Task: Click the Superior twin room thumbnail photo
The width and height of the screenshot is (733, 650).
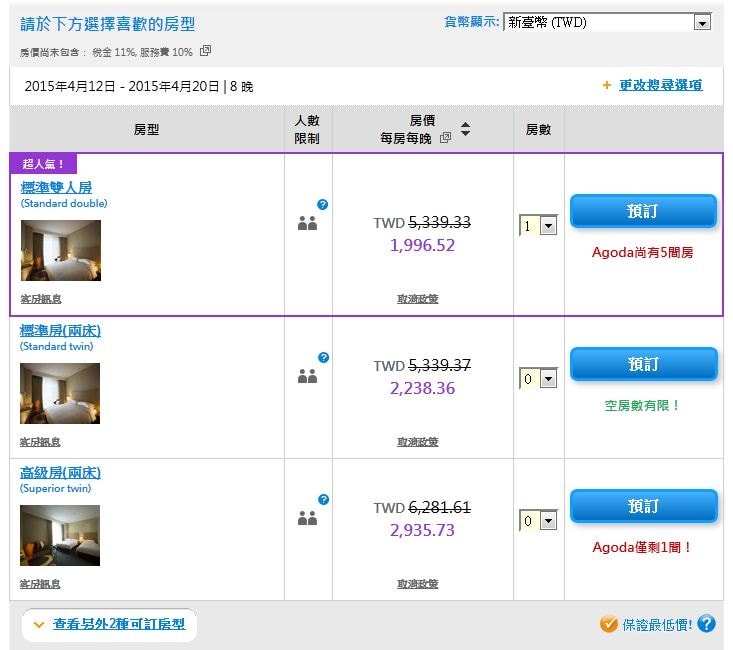Action: point(61,535)
